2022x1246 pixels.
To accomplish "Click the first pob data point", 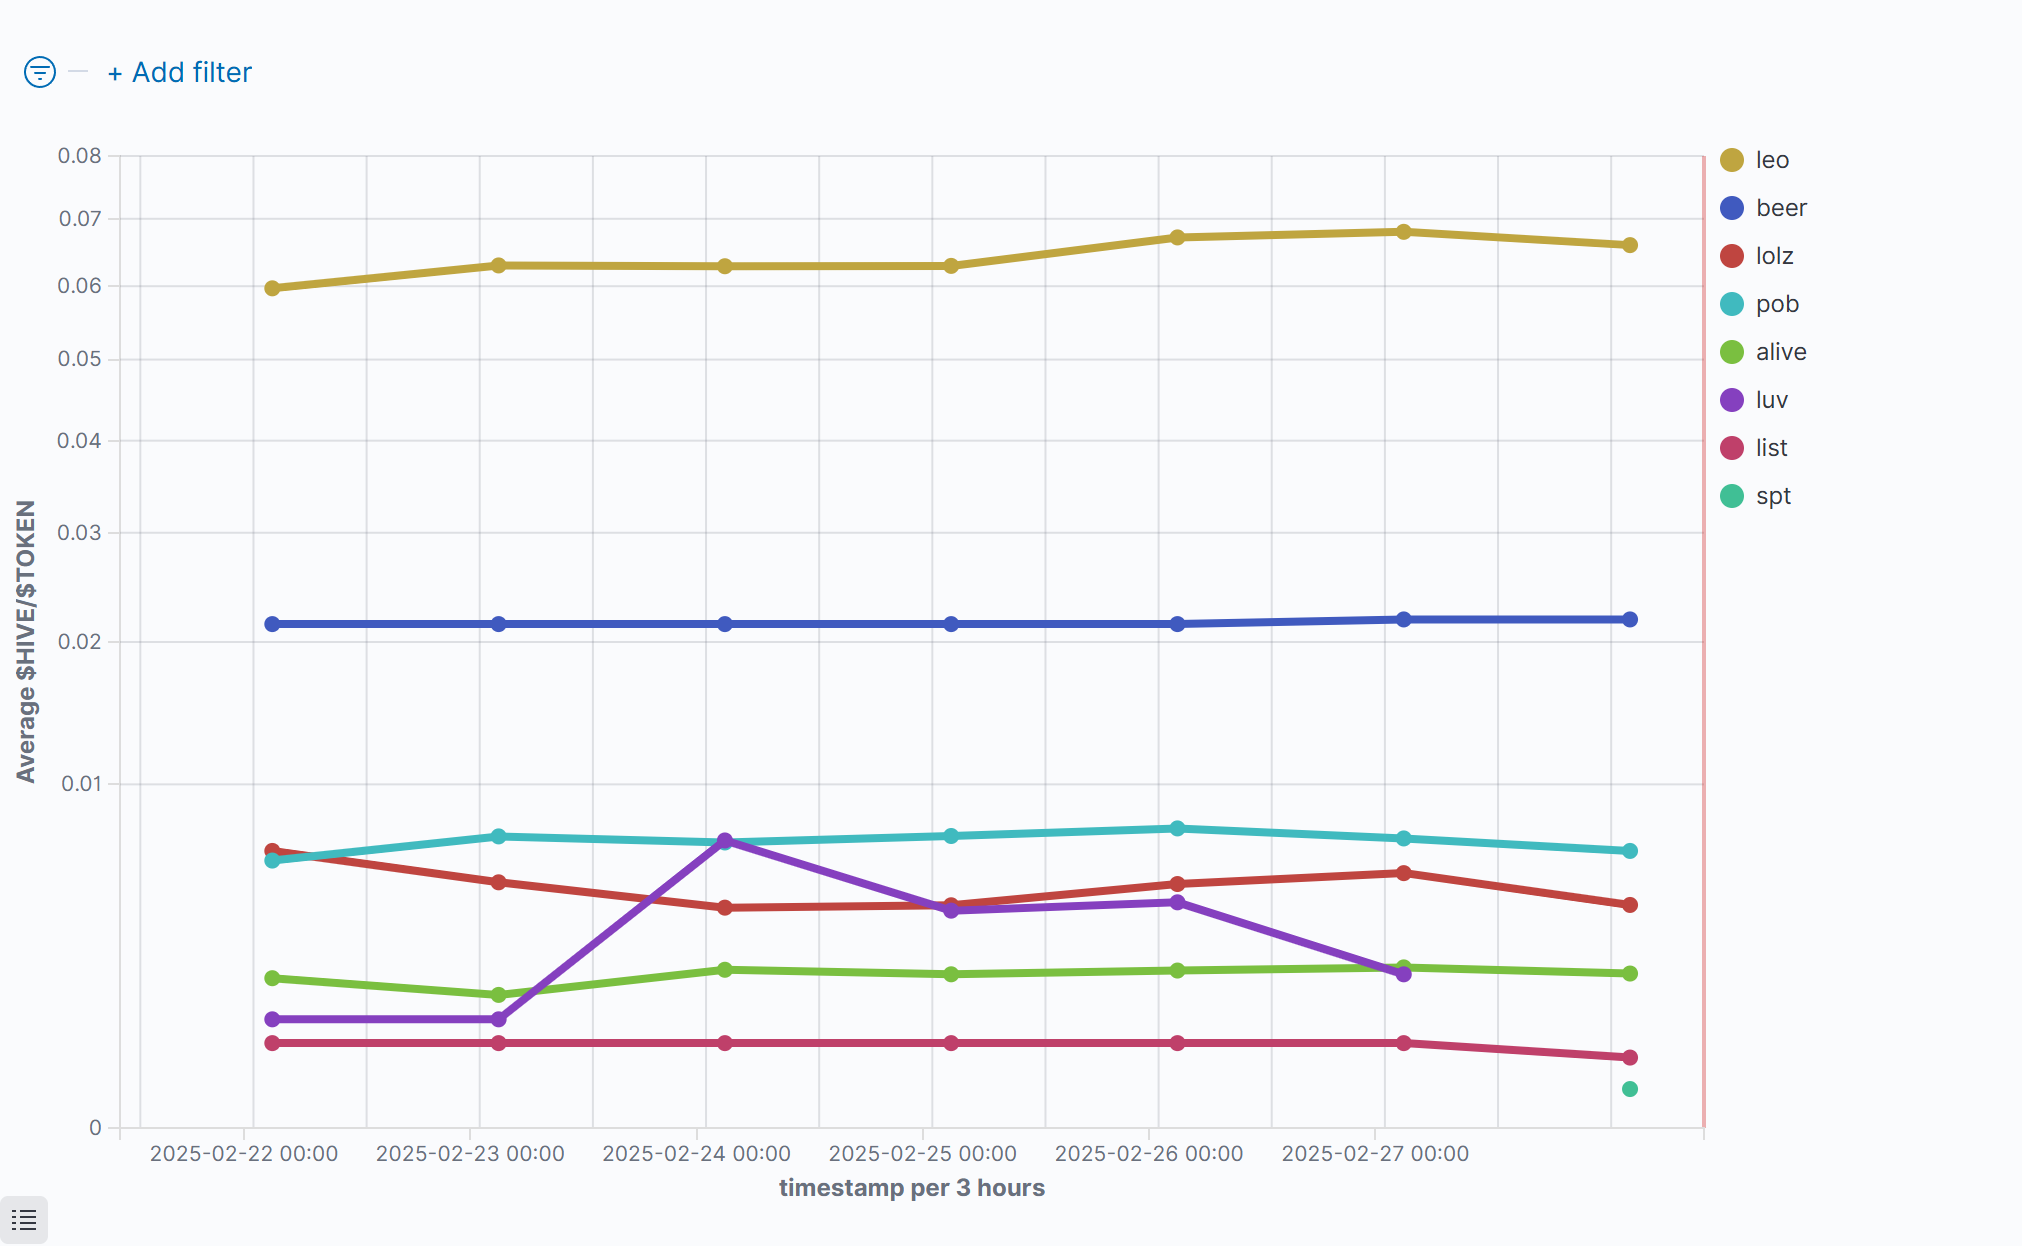I will pos(272,860).
